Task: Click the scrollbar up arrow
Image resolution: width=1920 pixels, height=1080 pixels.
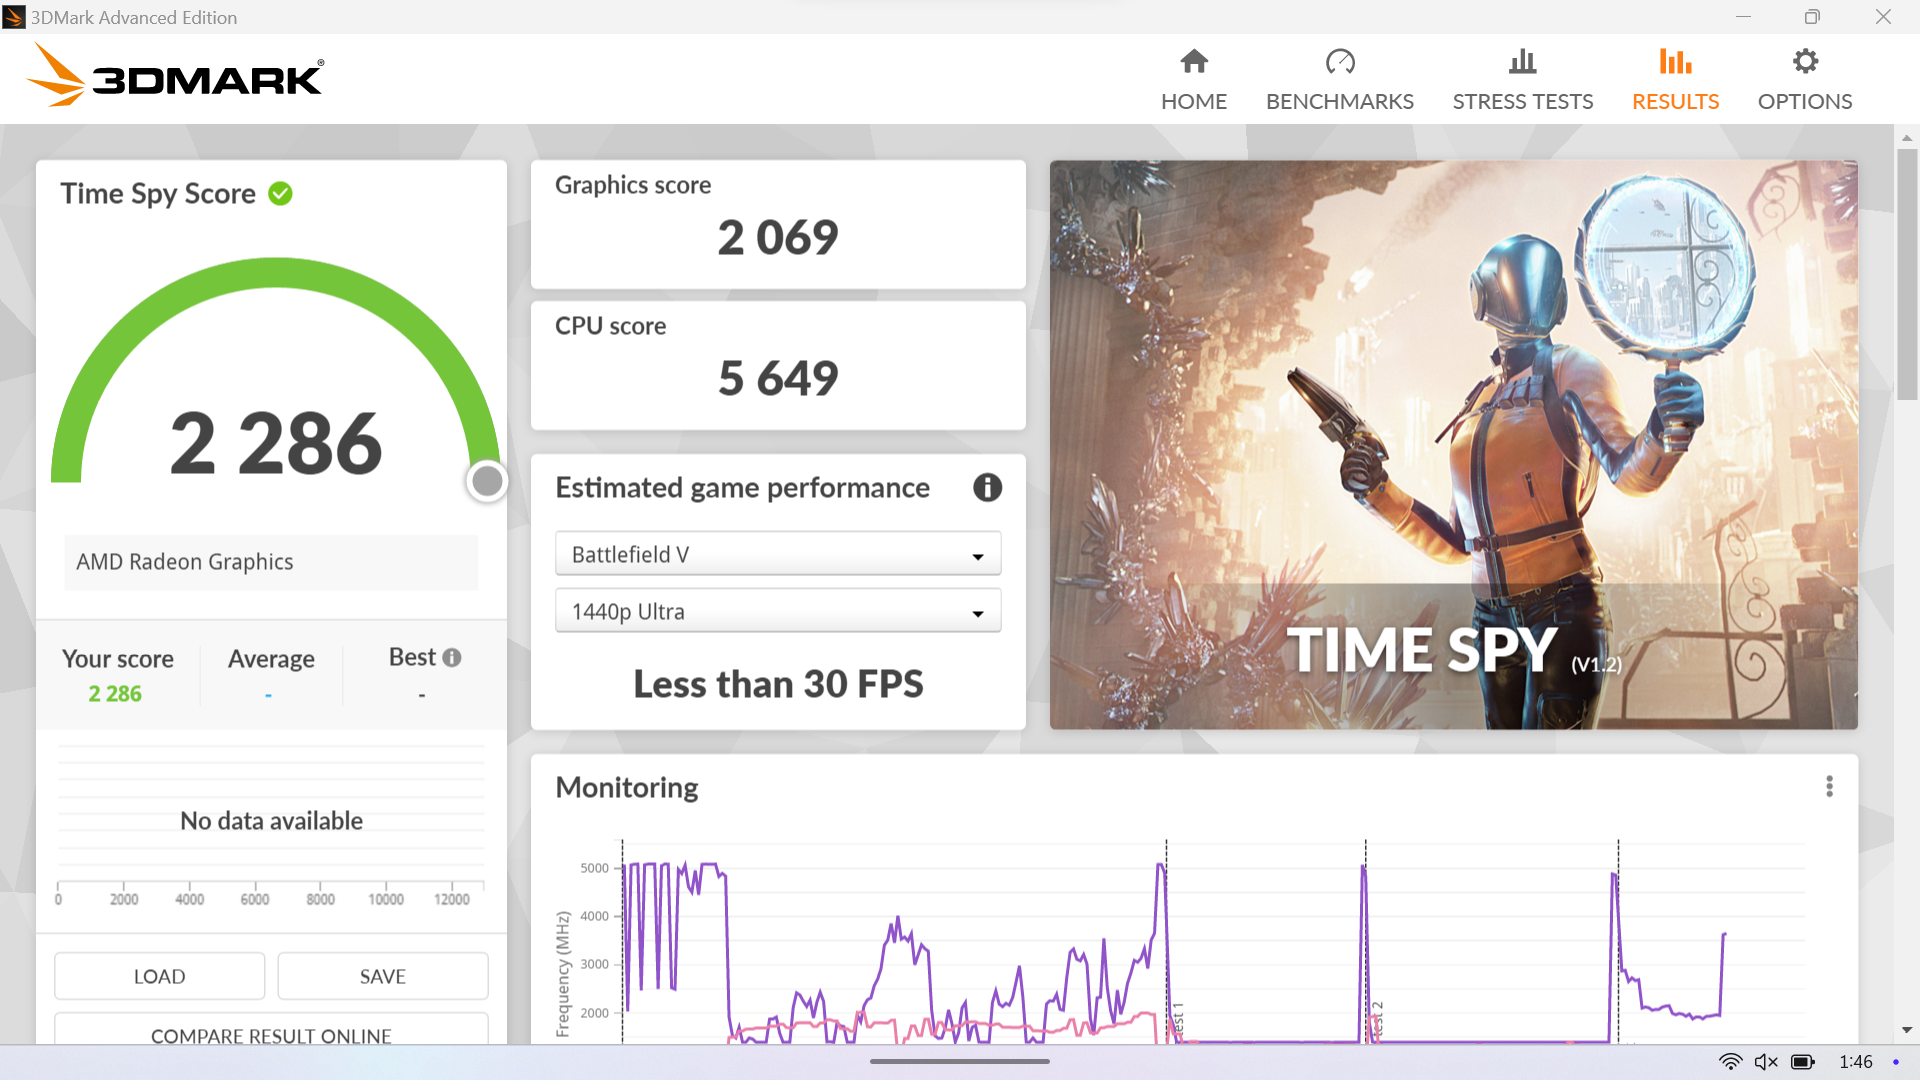Action: tap(1907, 137)
